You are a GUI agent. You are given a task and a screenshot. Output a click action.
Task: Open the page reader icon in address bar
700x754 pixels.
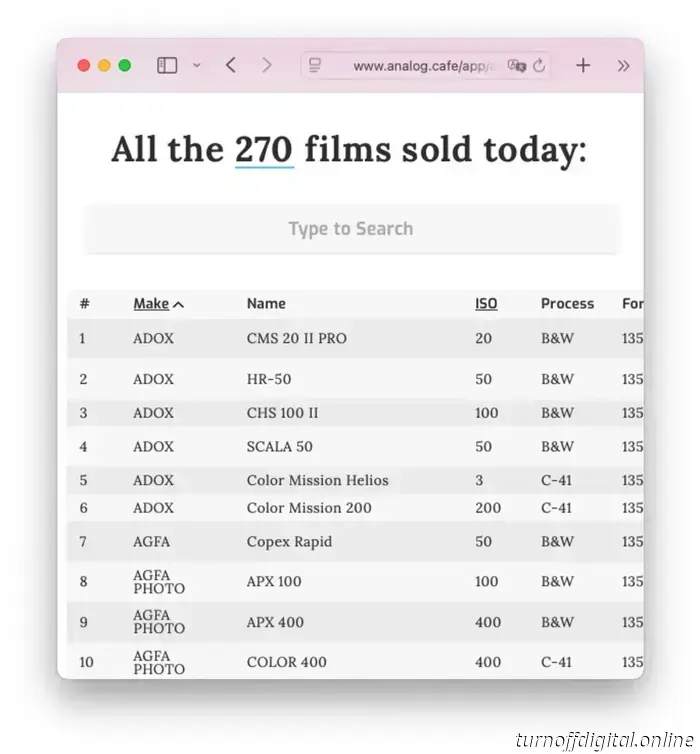click(315, 65)
